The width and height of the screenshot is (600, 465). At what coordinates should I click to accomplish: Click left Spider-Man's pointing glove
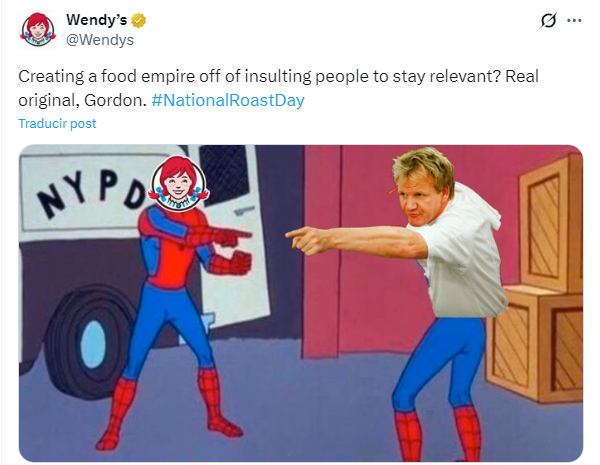tap(230, 236)
